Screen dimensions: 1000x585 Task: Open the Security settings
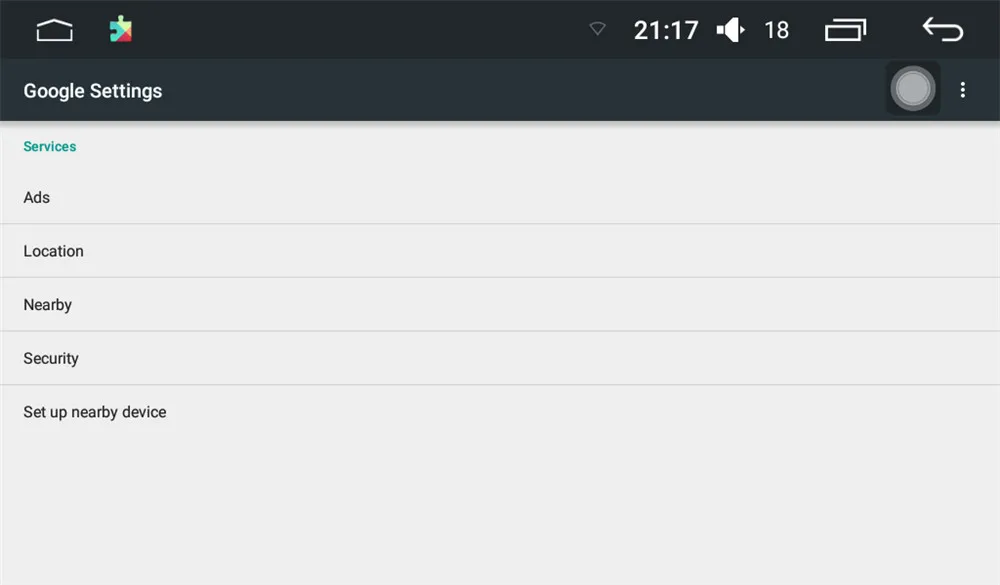pyautogui.click(x=500, y=358)
